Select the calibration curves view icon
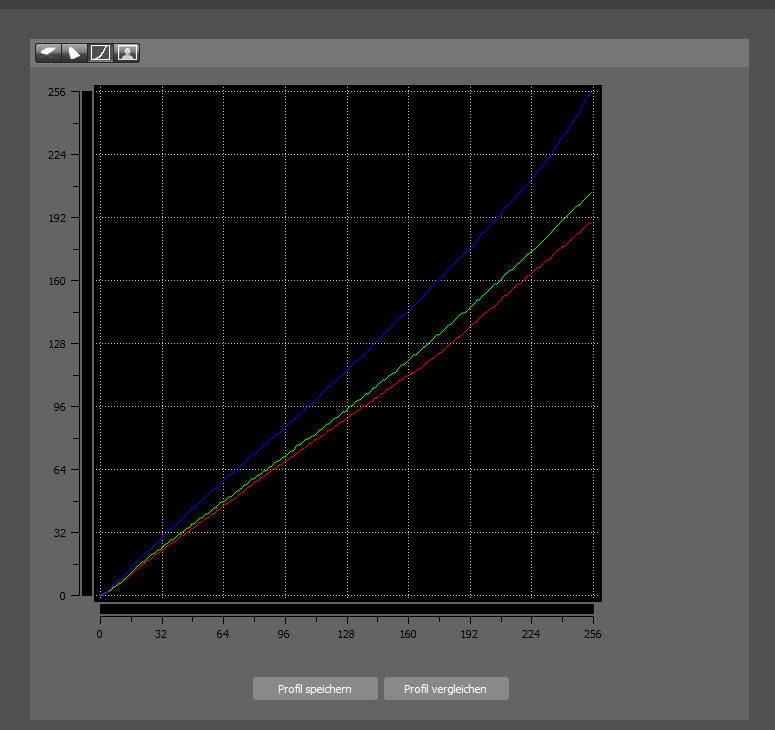This screenshot has height=730, width=775. (100, 53)
